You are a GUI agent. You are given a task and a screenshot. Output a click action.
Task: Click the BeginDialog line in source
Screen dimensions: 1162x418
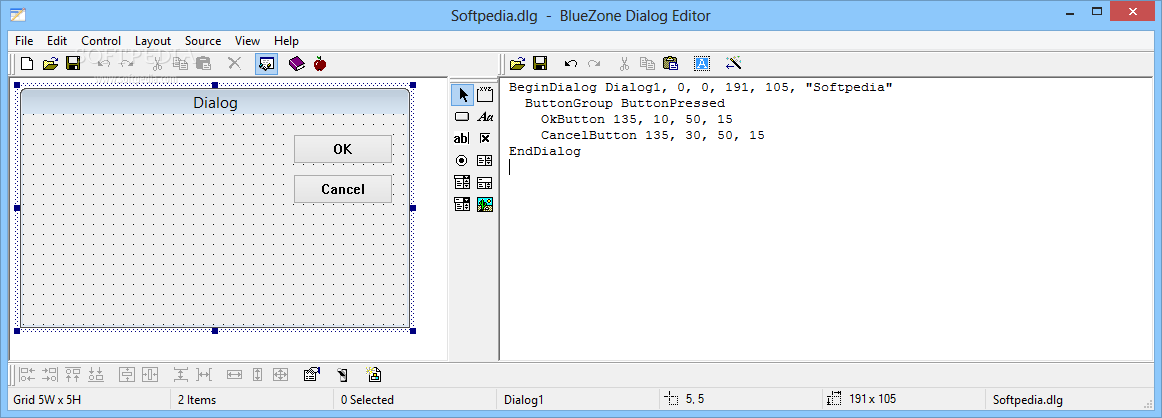[701, 87]
